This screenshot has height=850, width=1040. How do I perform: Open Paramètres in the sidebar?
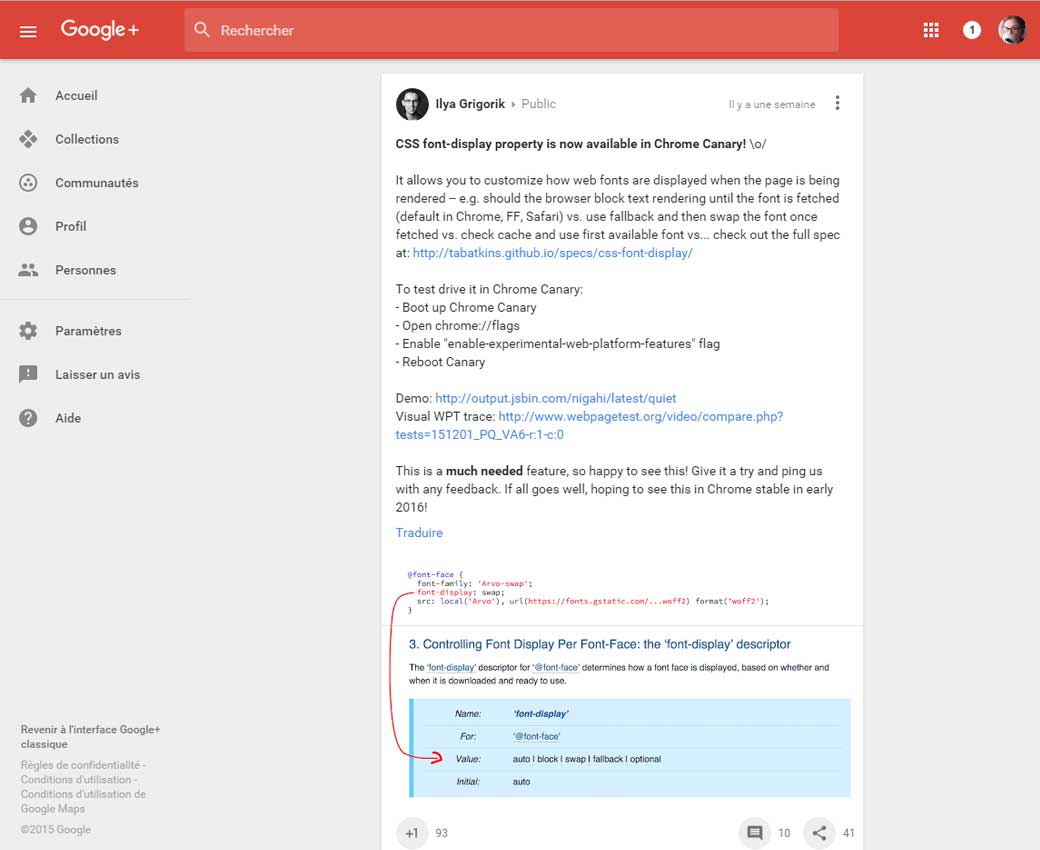point(88,331)
